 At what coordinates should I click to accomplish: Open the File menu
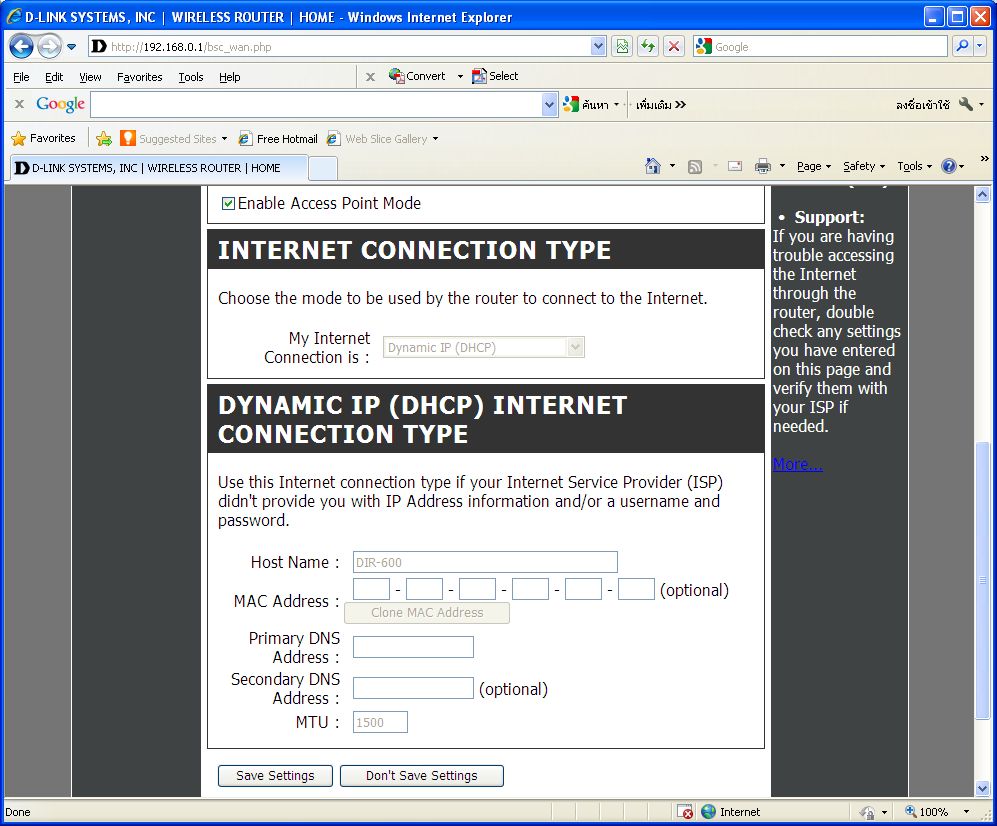(x=21, y=77)
